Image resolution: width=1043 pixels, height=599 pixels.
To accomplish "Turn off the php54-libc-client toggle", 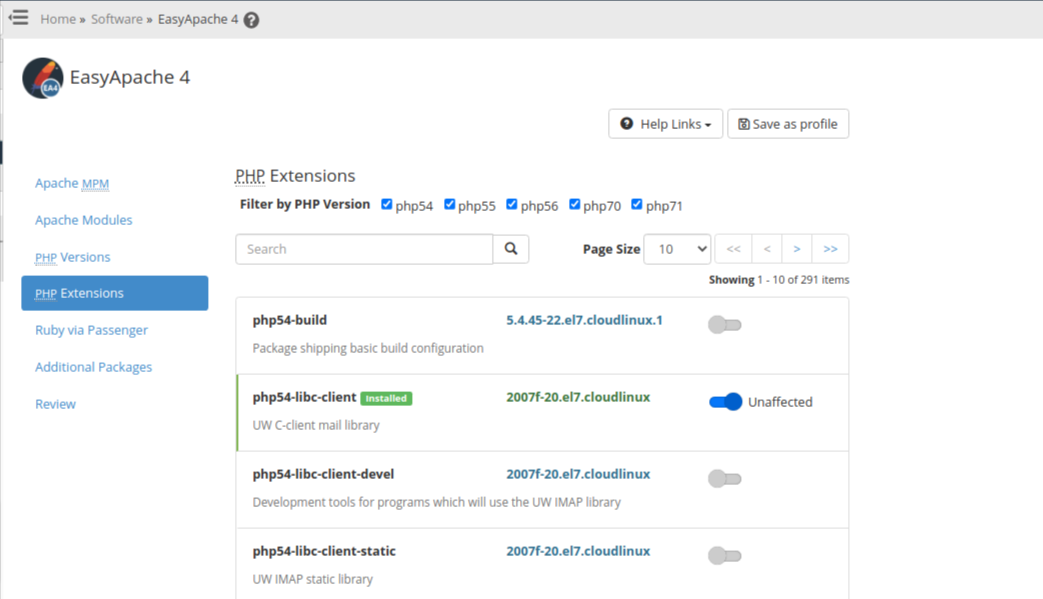I will coord(725,402).
